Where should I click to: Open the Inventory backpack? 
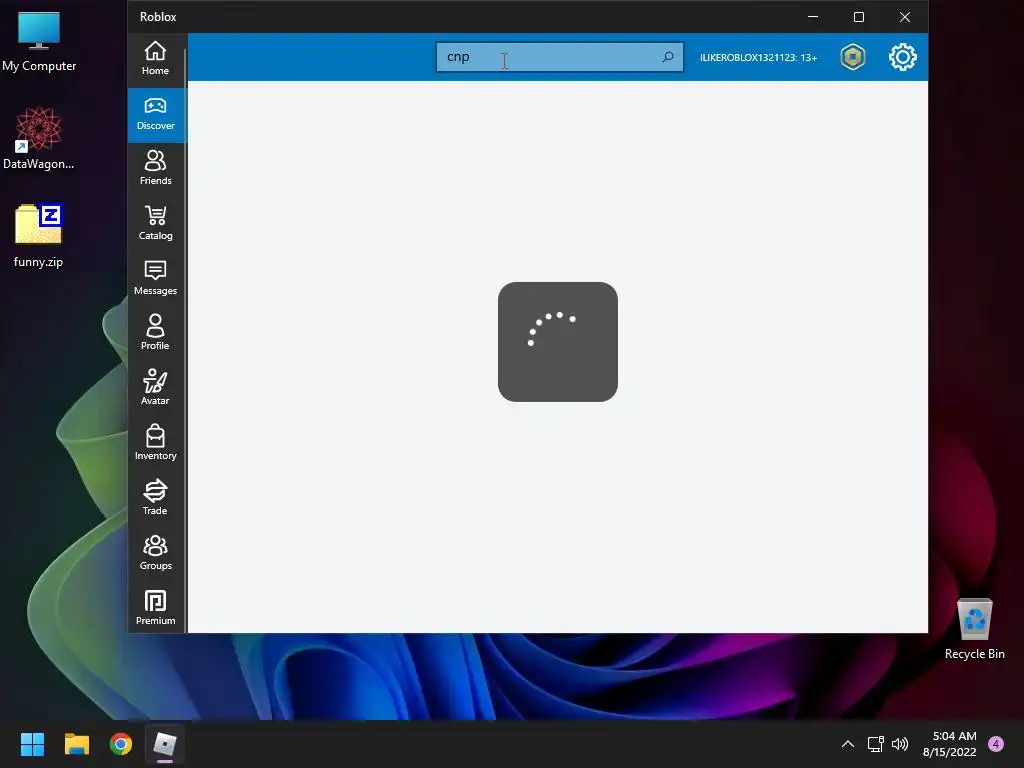[155, 443]
